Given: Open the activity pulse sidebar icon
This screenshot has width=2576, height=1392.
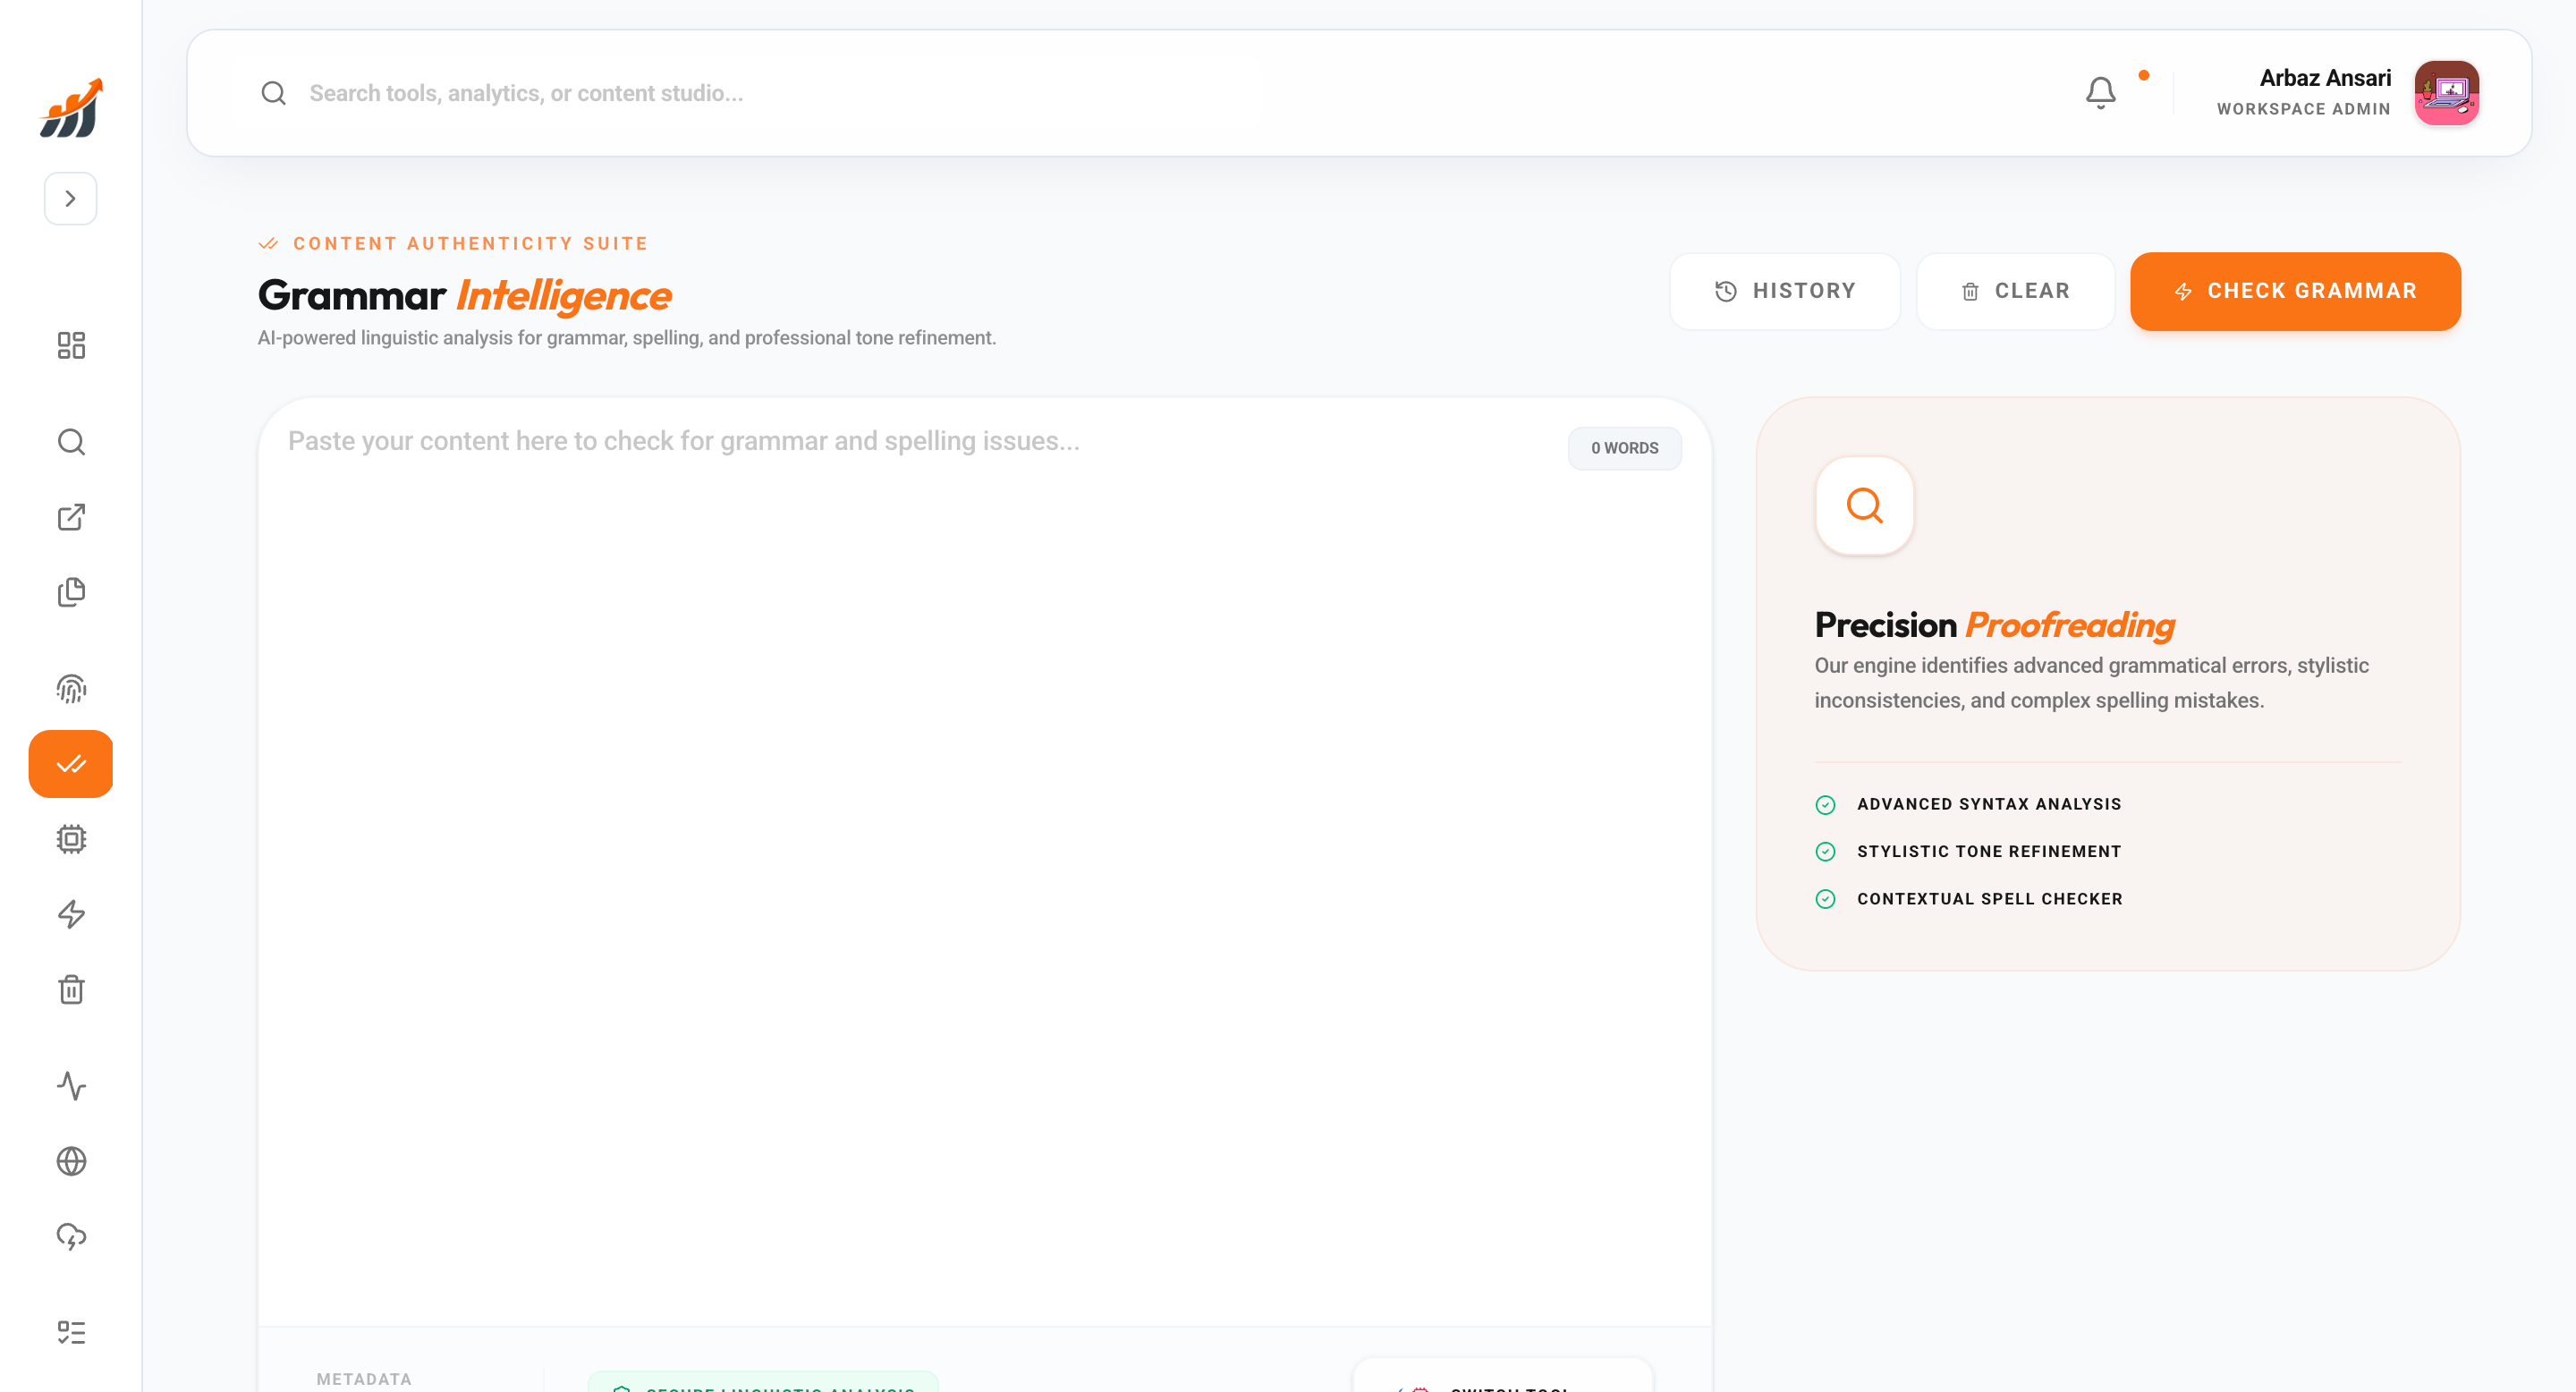Looking at the screenshot, I should point(71,1086).
